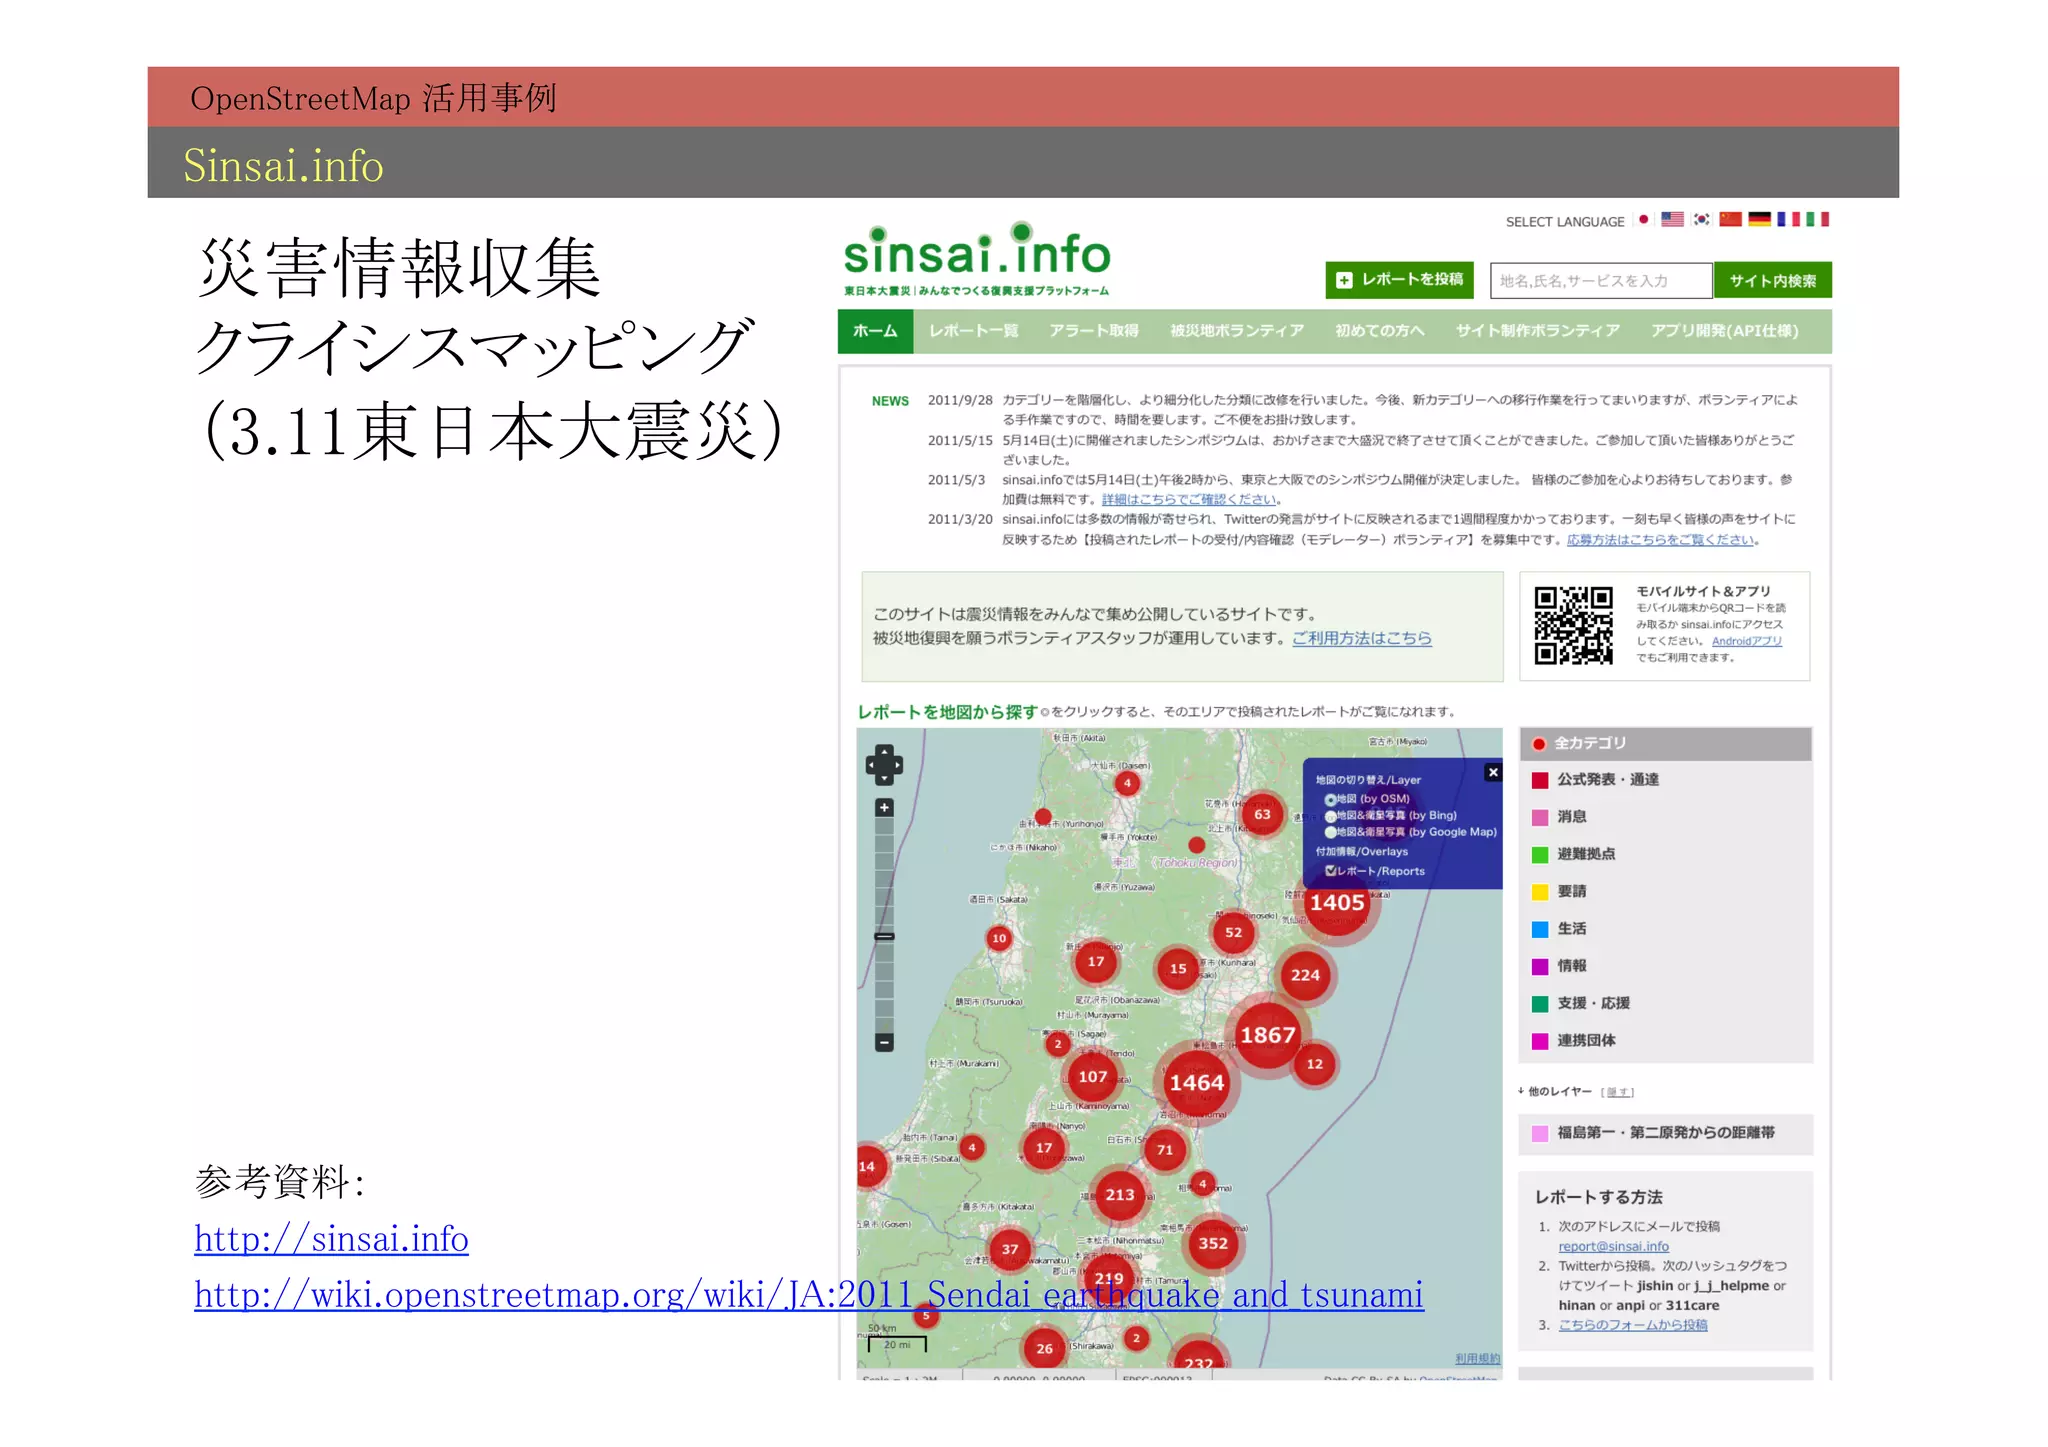
Task: Filter by 要請 category
Action: 1665,891
